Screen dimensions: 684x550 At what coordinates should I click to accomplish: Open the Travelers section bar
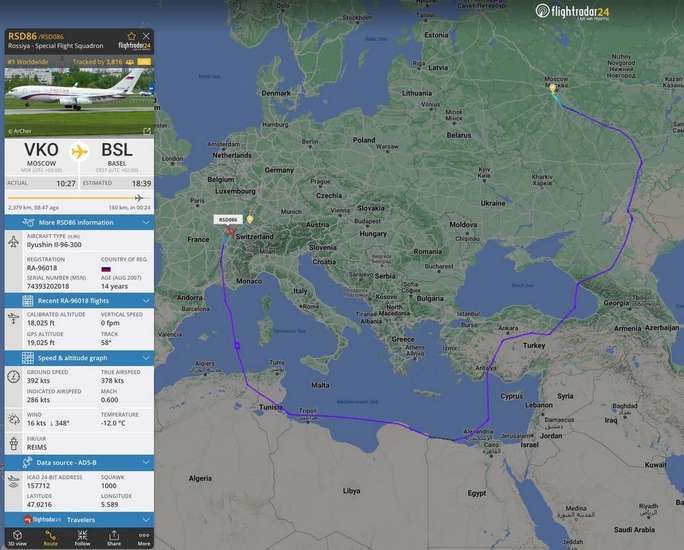pyautogui.click(x=78, y=520)
